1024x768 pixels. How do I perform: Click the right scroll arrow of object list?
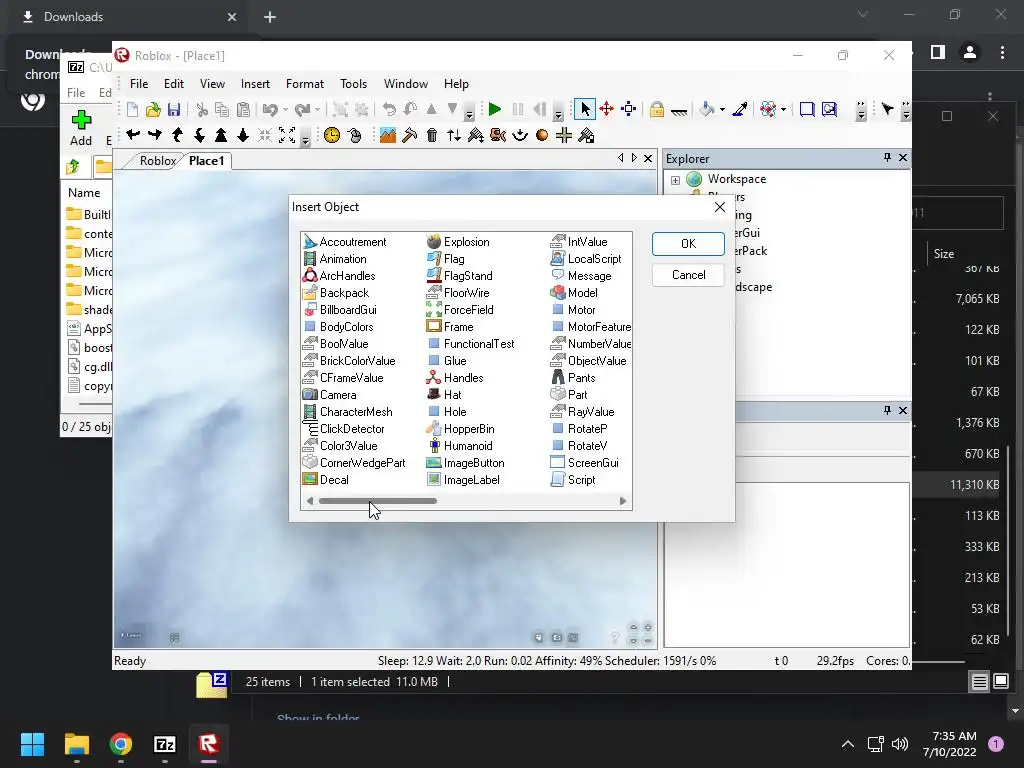tap(622, 501)
